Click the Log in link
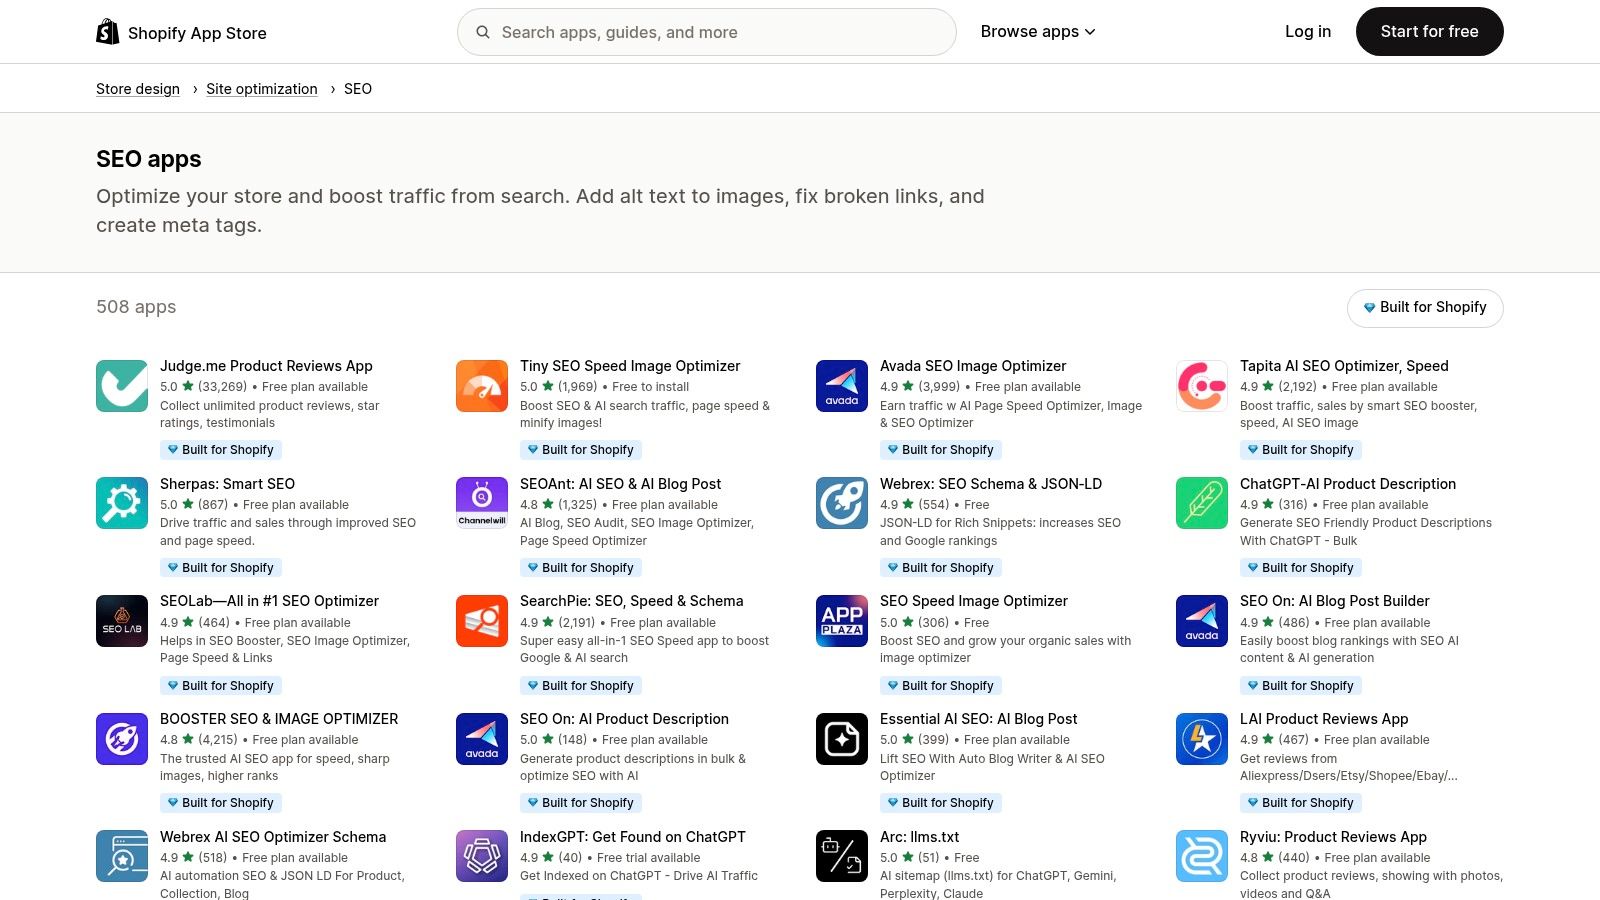The width and height of the screenshot is (1600, 900). coord(1307,31)
